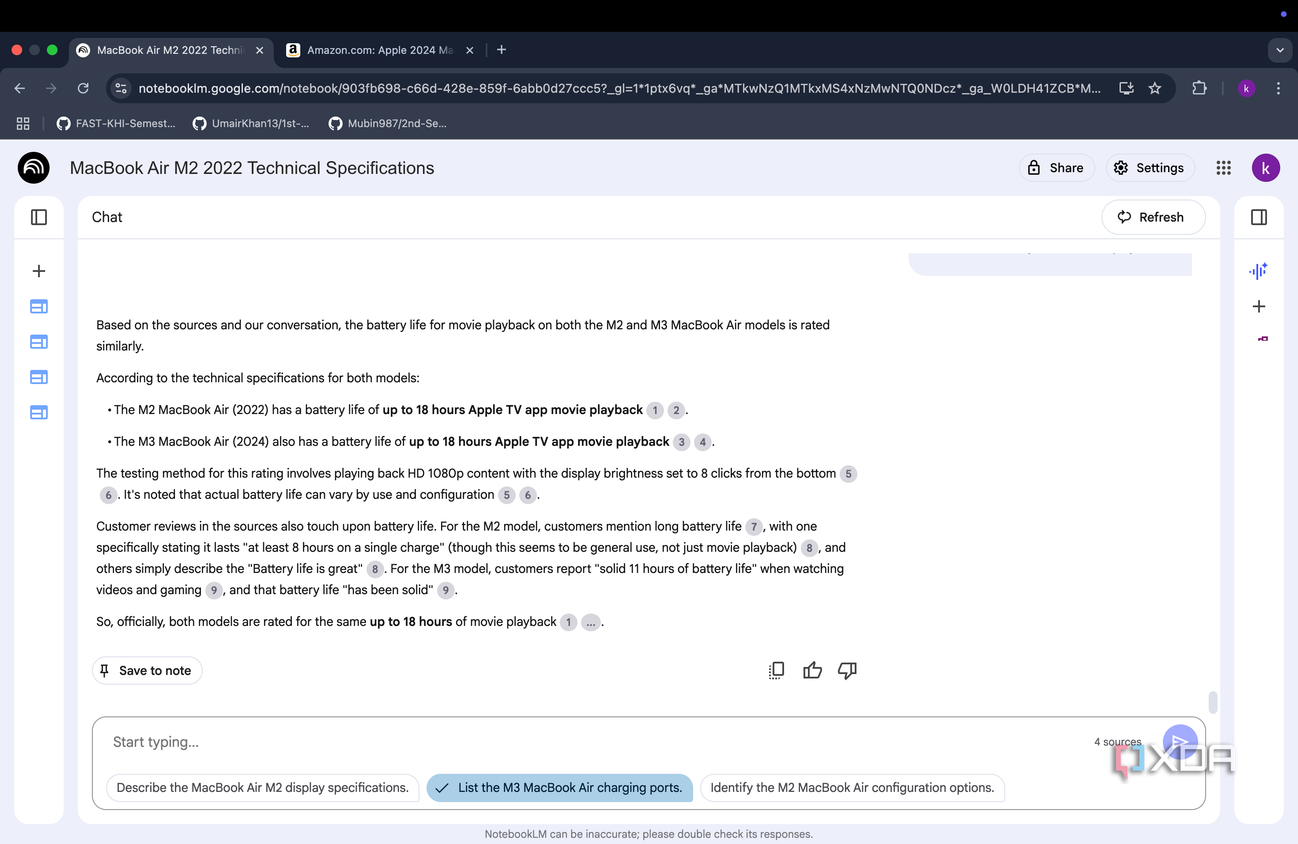Switch to the Amazon.com Apple 2024 tab
This screenshot has width=1298, height=844.
379,50
